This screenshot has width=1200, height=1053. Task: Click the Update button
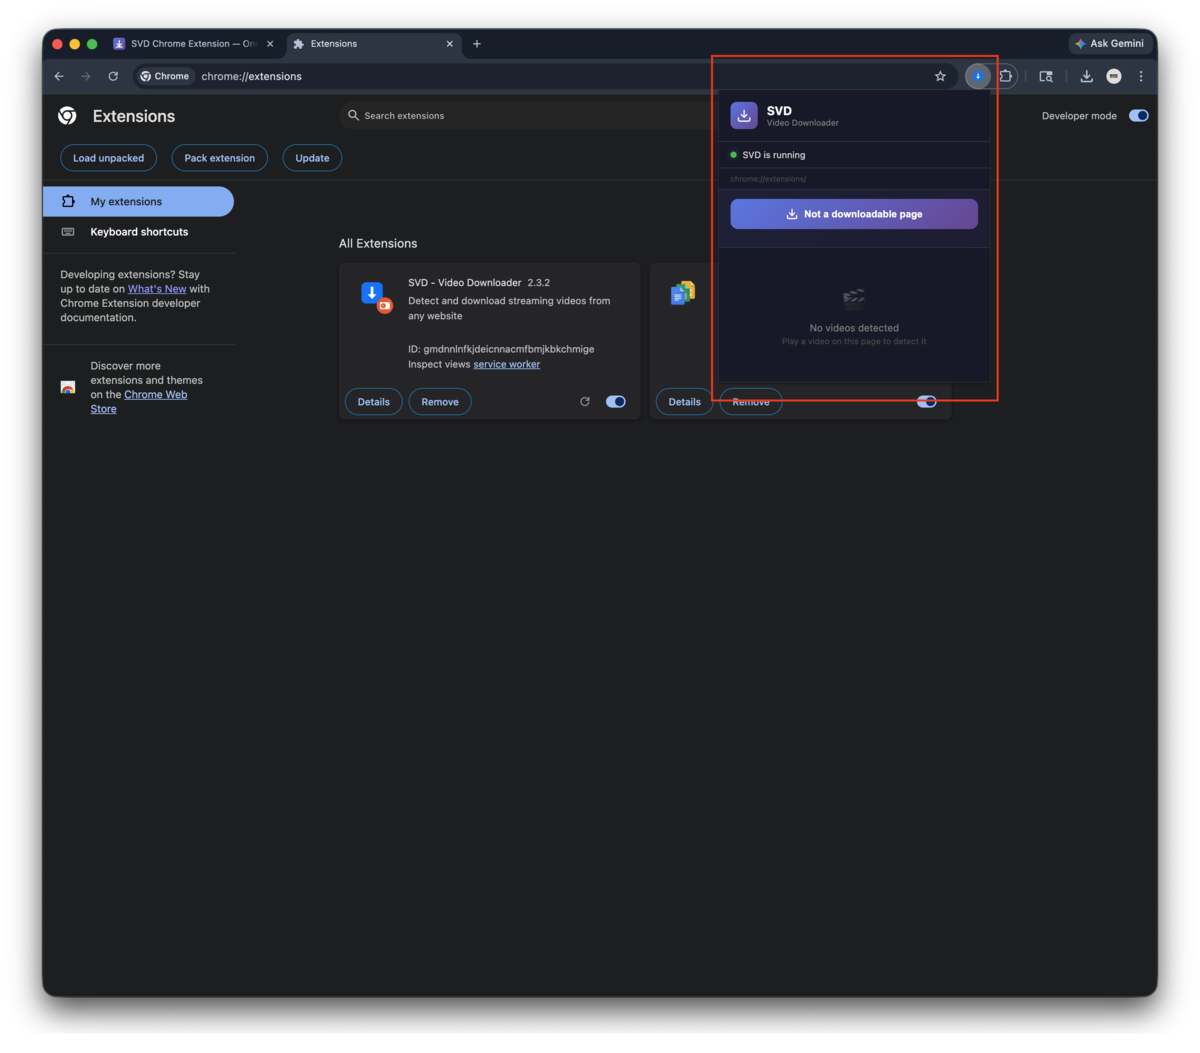(x=312, y=158)
